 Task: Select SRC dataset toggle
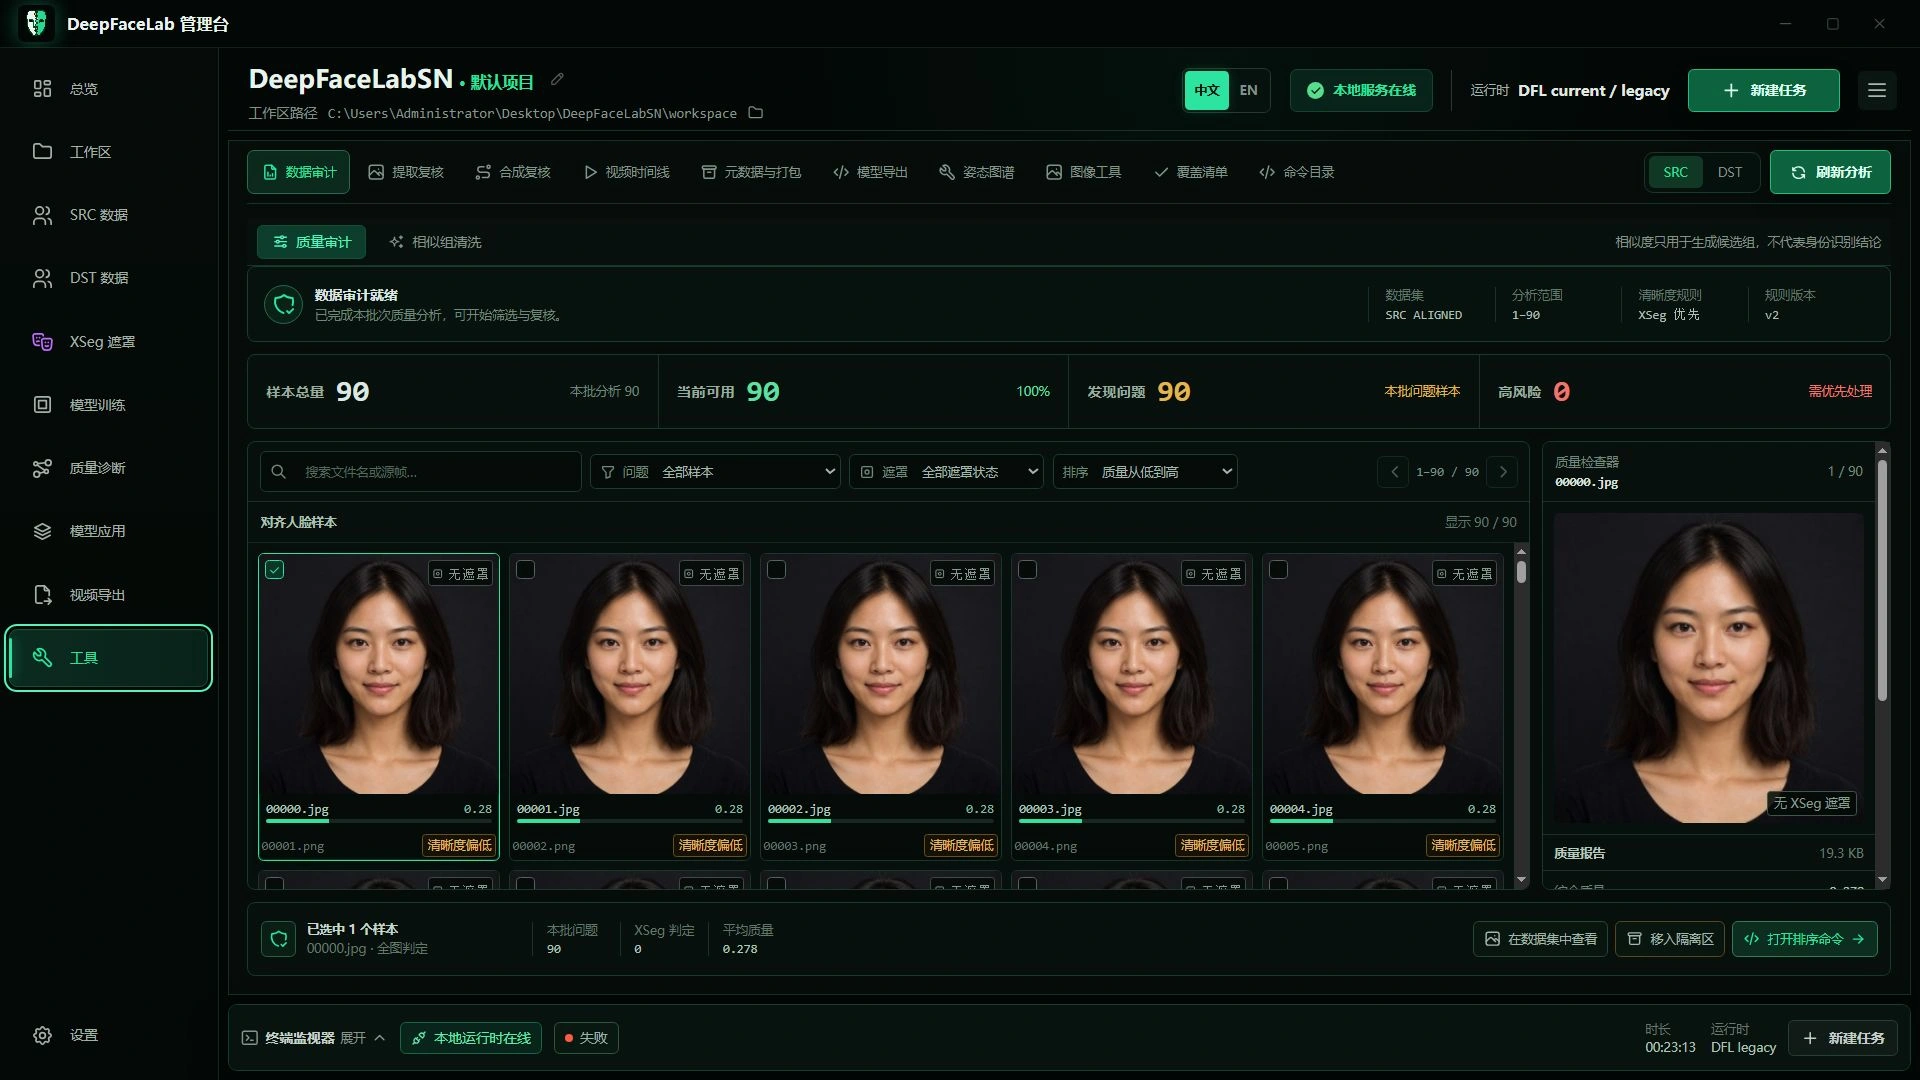(x=1676, y=172)
